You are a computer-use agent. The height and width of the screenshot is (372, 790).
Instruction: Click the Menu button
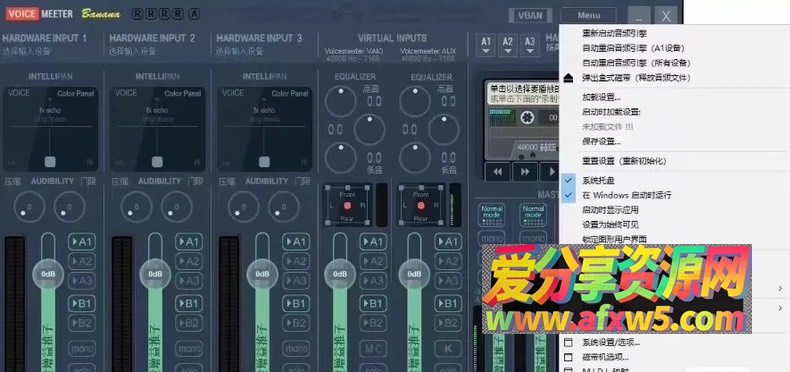588,15
